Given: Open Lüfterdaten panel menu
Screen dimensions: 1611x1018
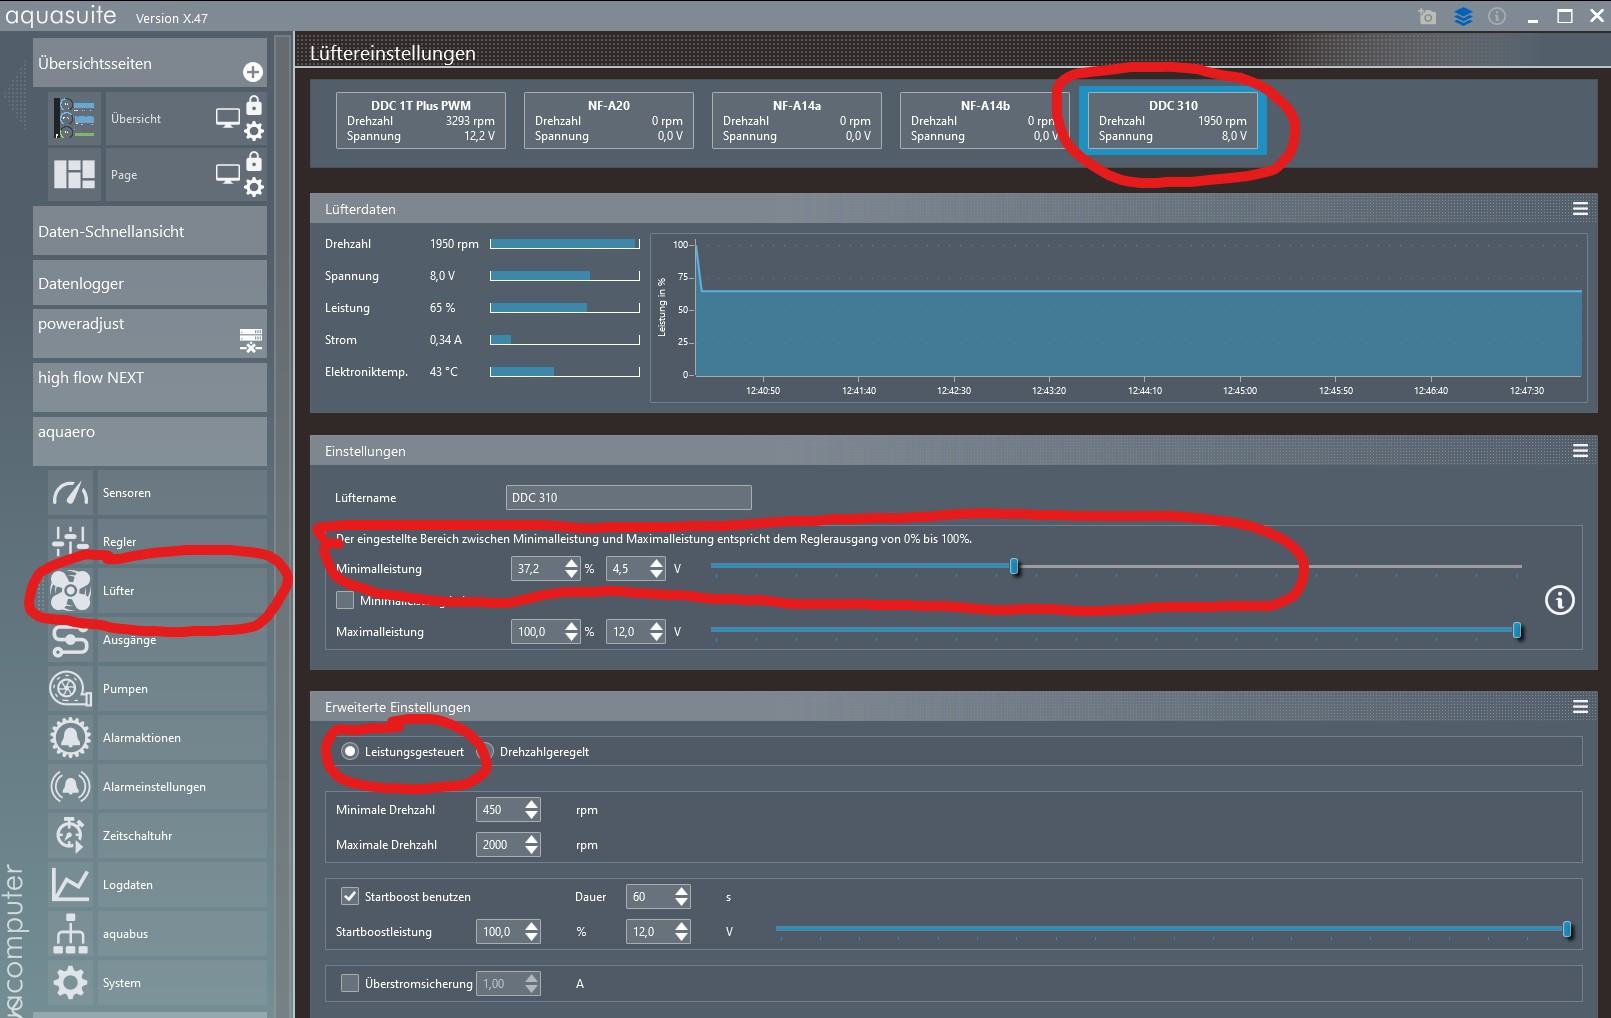Looking at the screenshot, I should (1580, 209).
